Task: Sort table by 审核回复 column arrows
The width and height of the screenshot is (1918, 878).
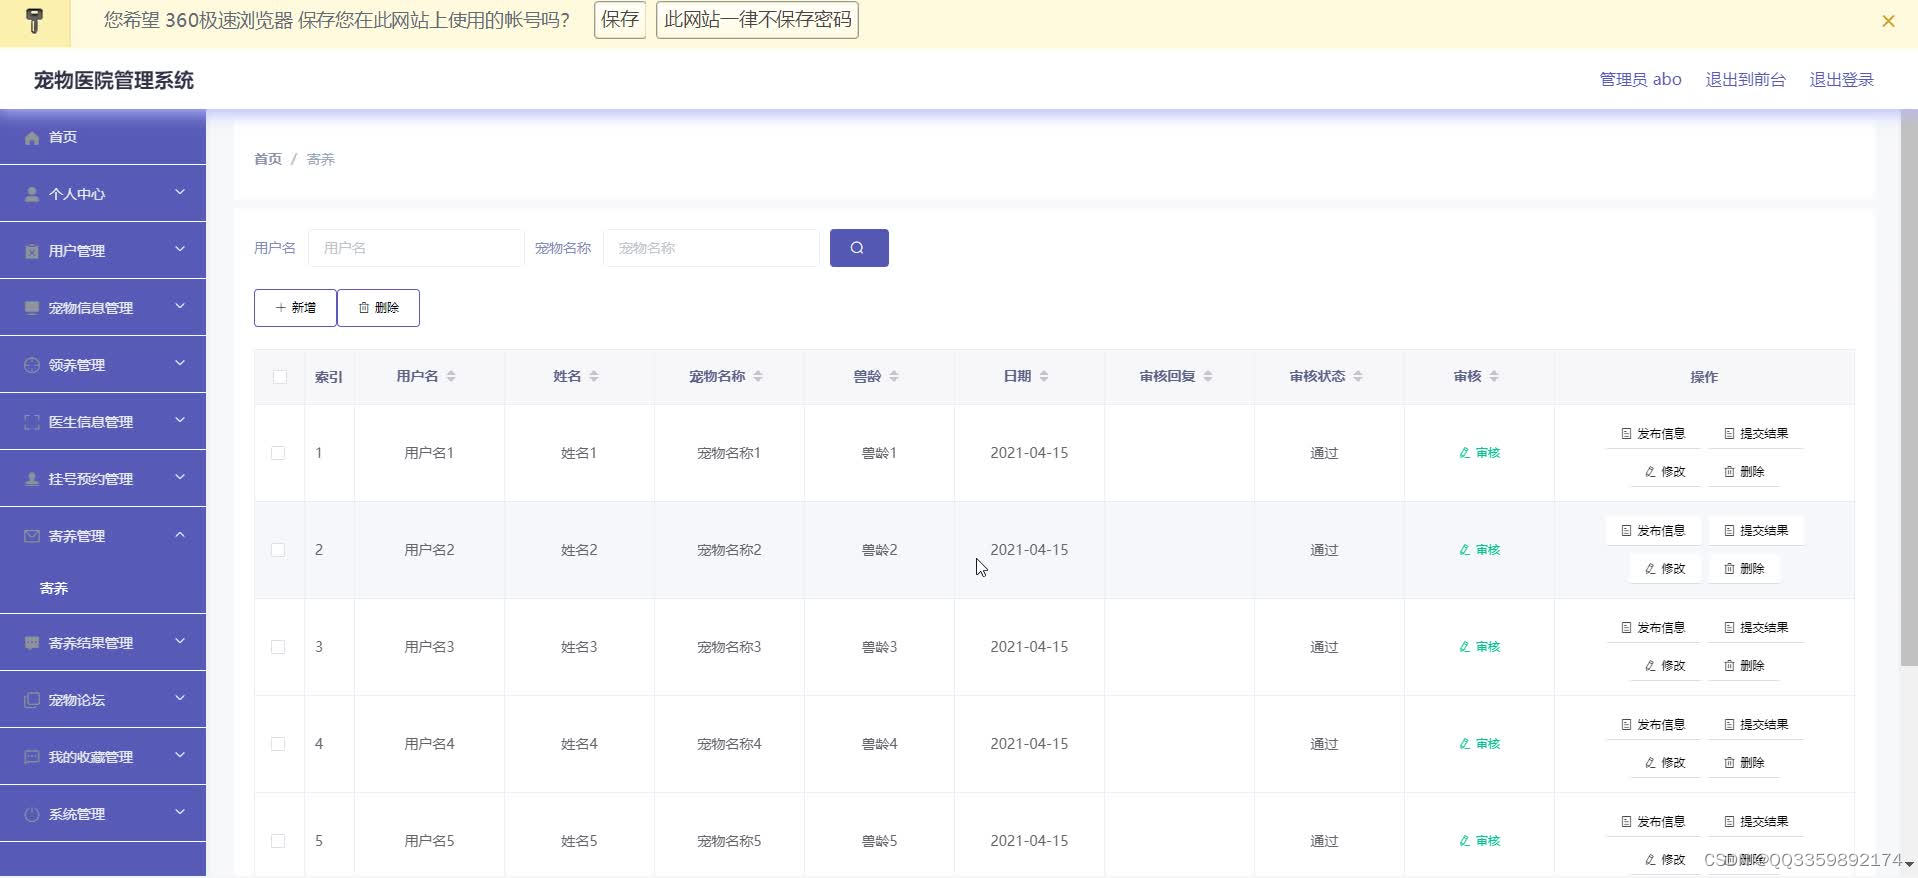Action: [x=1208, y=376]
